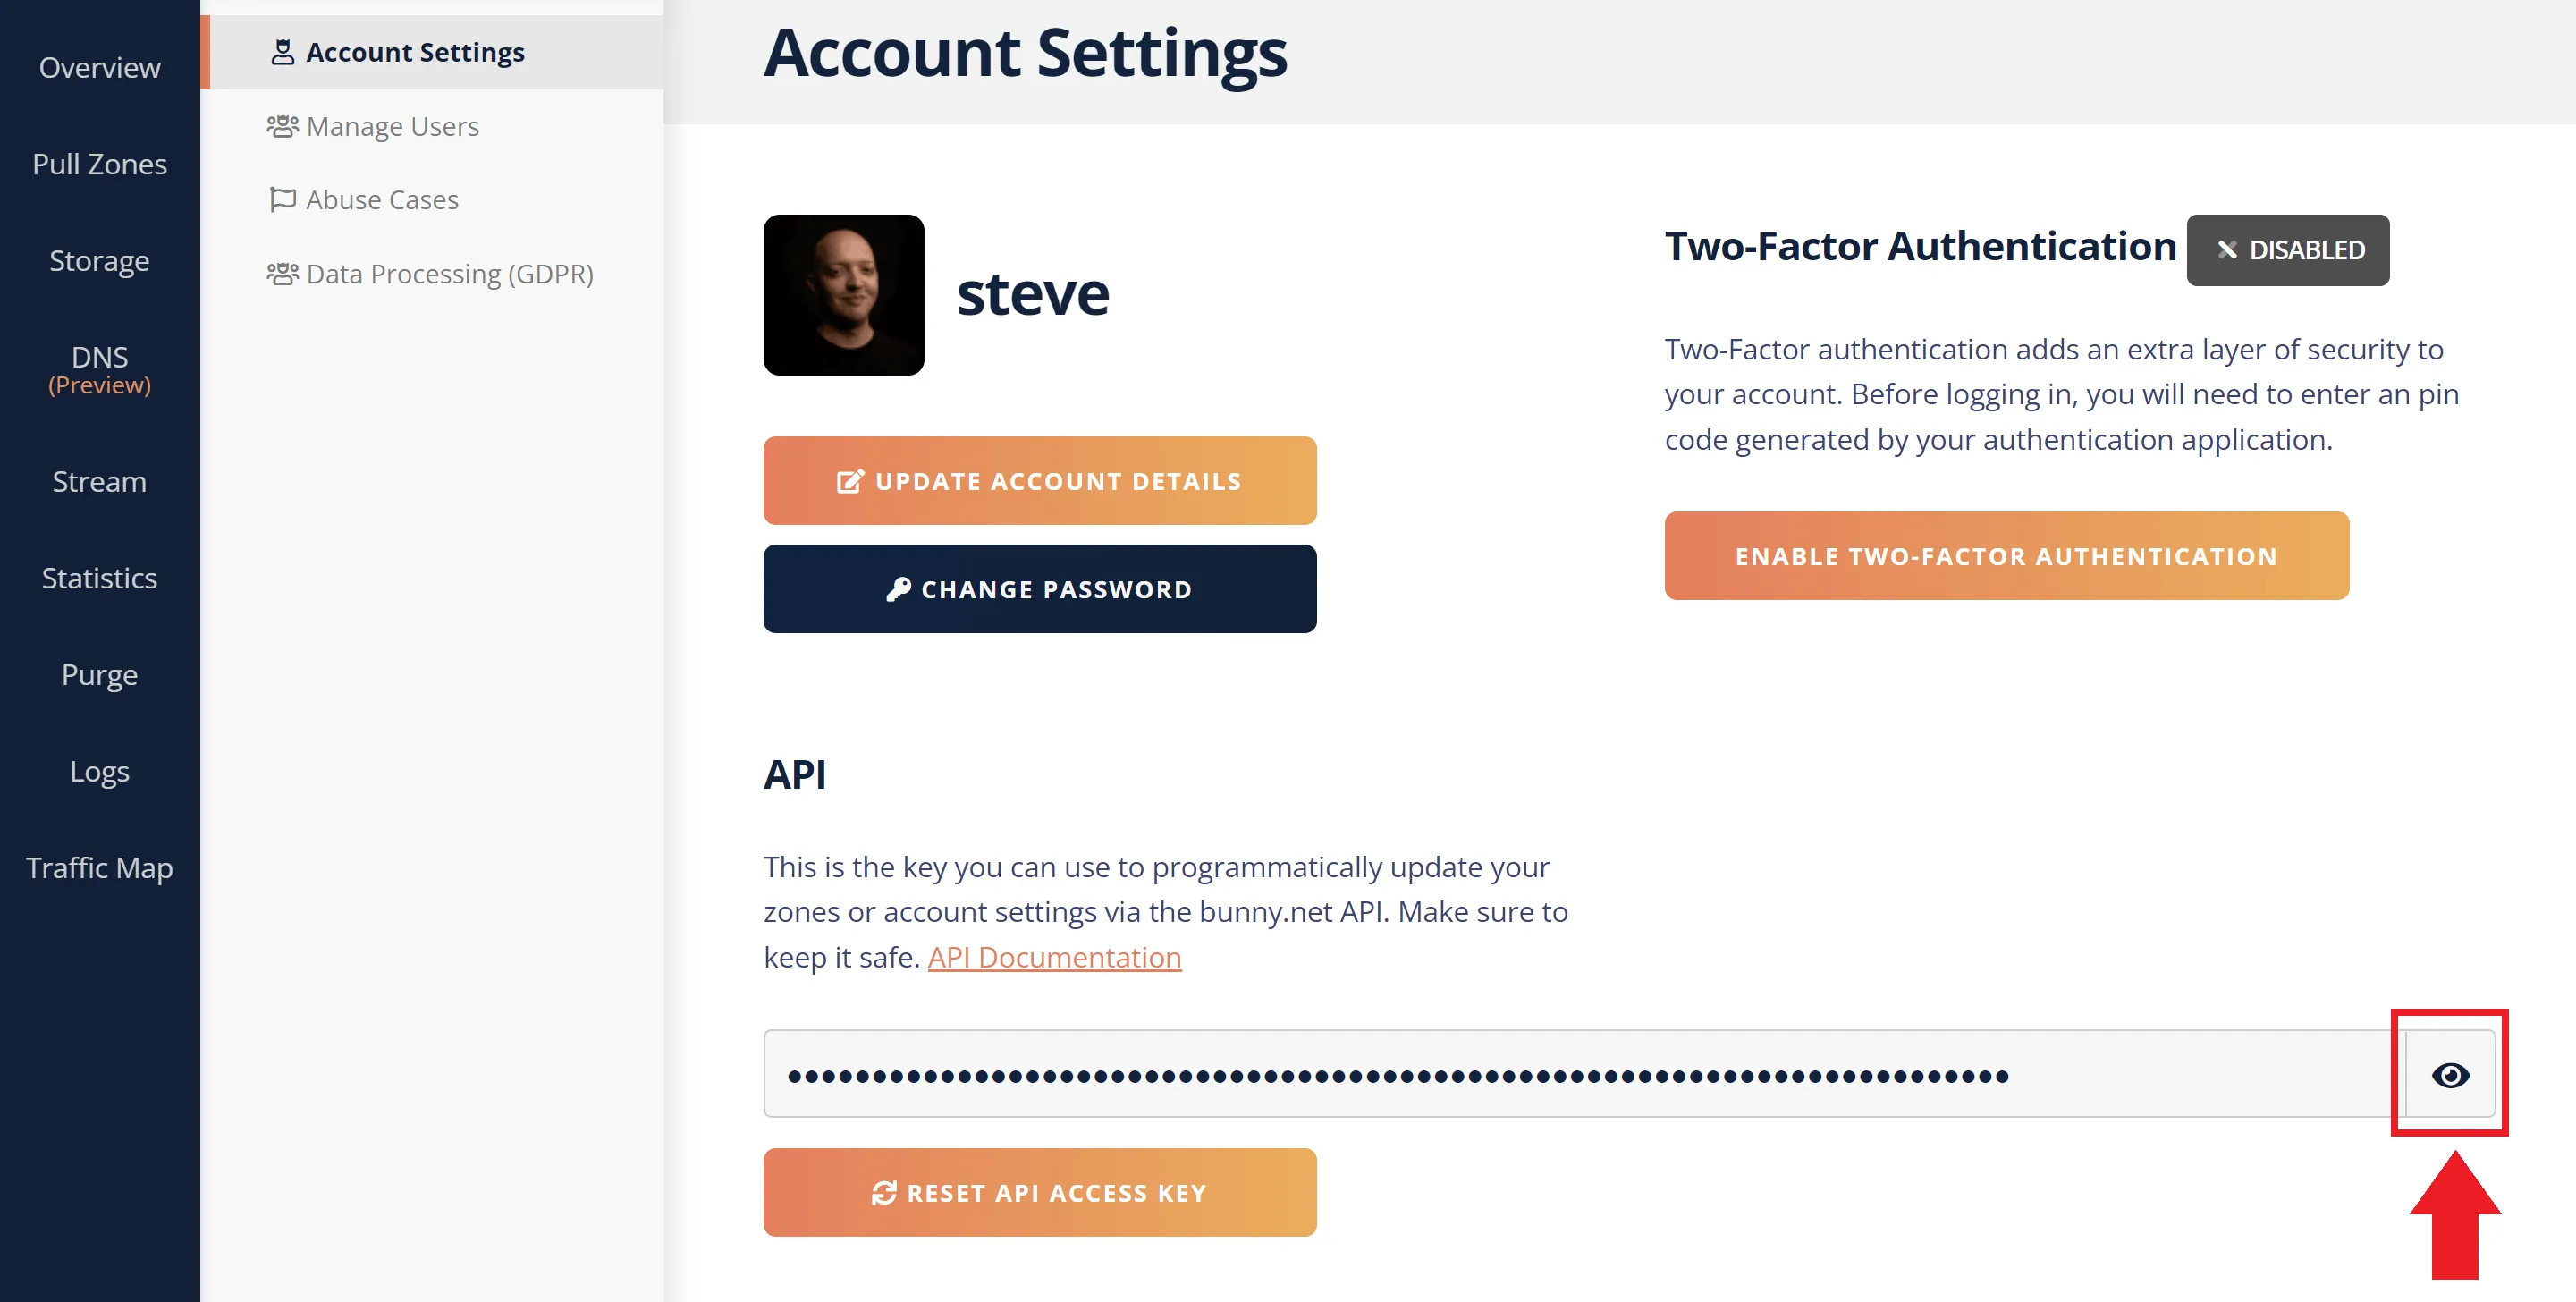Go to the Storage section
Image resolution: width=2576 pixels, height=1302 pixels.
(x=99, y=261)
